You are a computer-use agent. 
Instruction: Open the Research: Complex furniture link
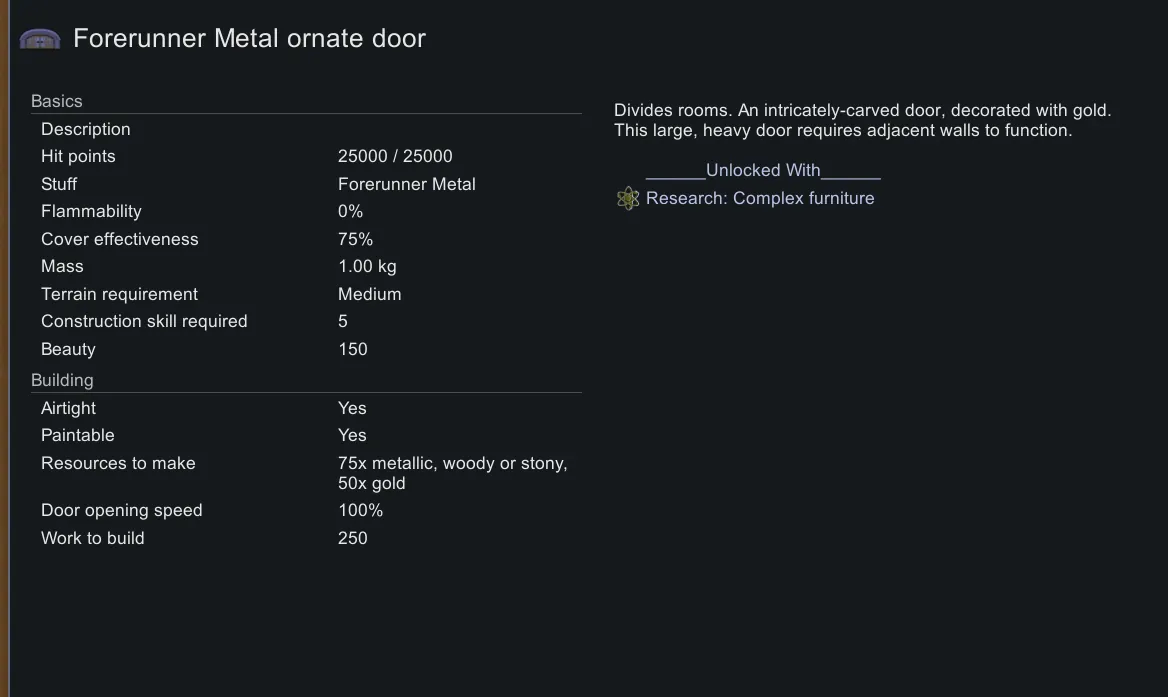tap(760, 198)
